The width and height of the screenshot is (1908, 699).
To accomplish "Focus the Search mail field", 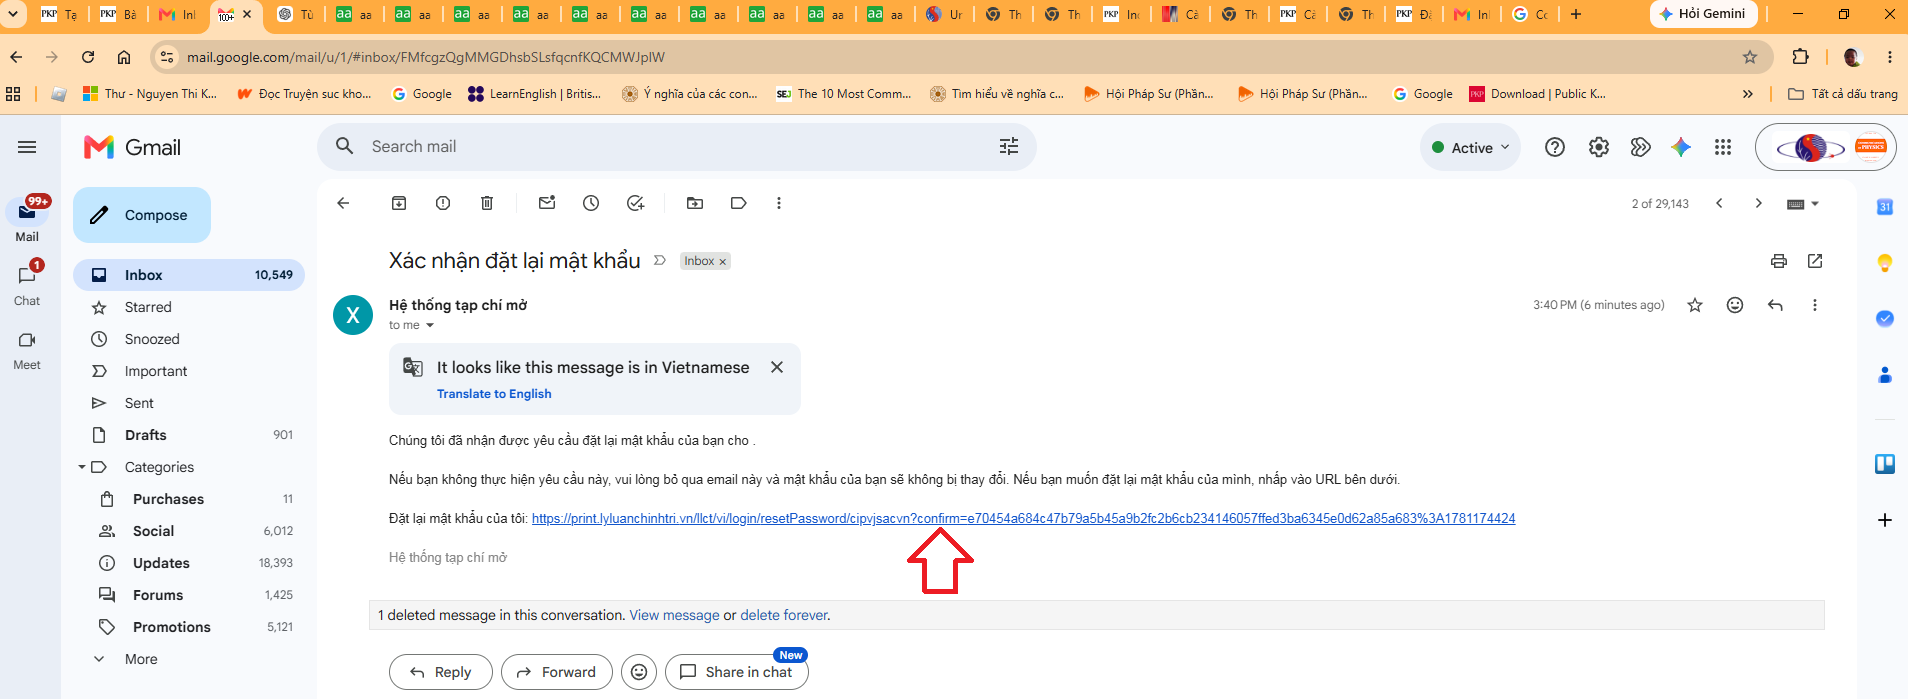I will coord(676,147).
